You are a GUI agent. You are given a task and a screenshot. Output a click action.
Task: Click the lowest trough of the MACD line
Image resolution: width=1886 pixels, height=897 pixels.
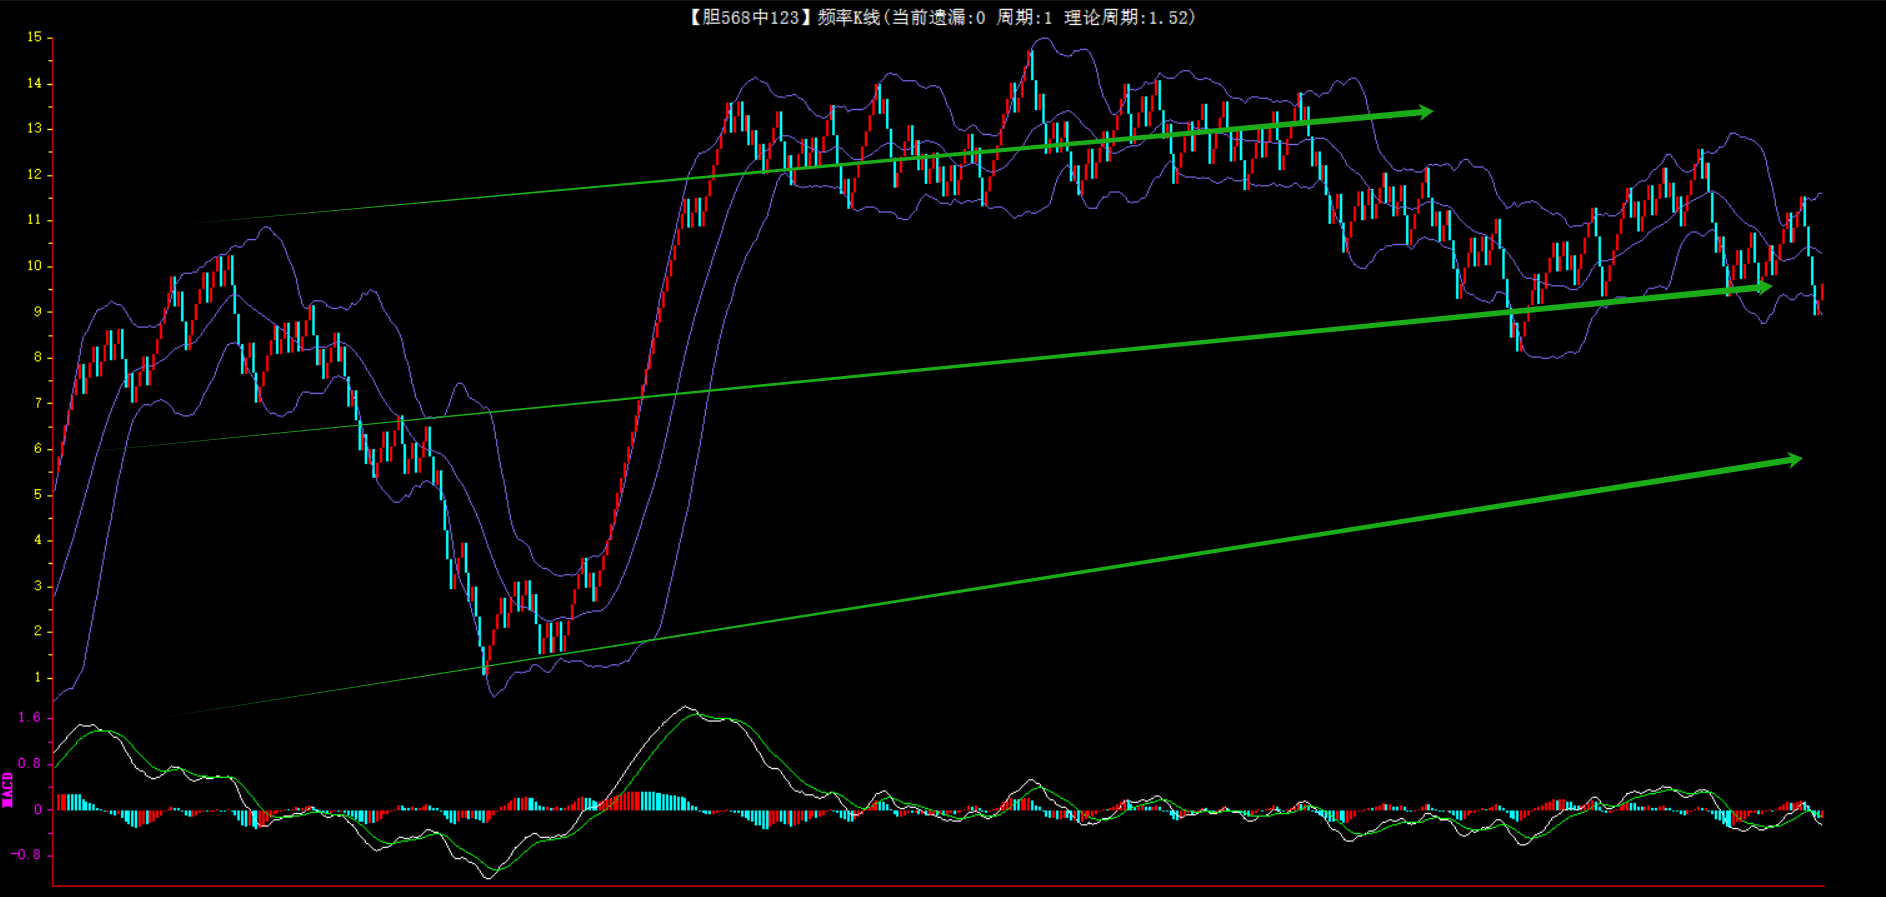point(489,877)
